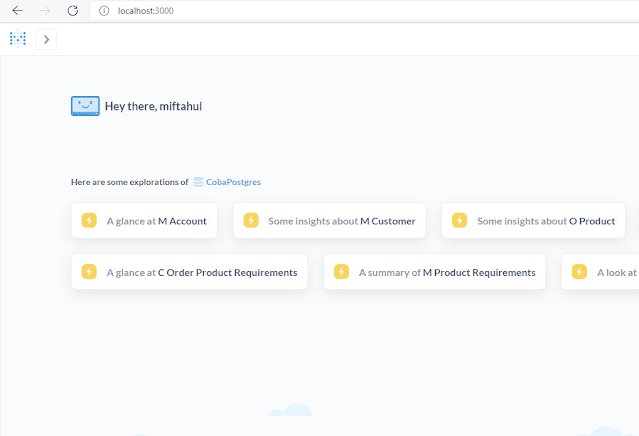Open A glance at M Account

pyautogui.click(x=144, y=220)
